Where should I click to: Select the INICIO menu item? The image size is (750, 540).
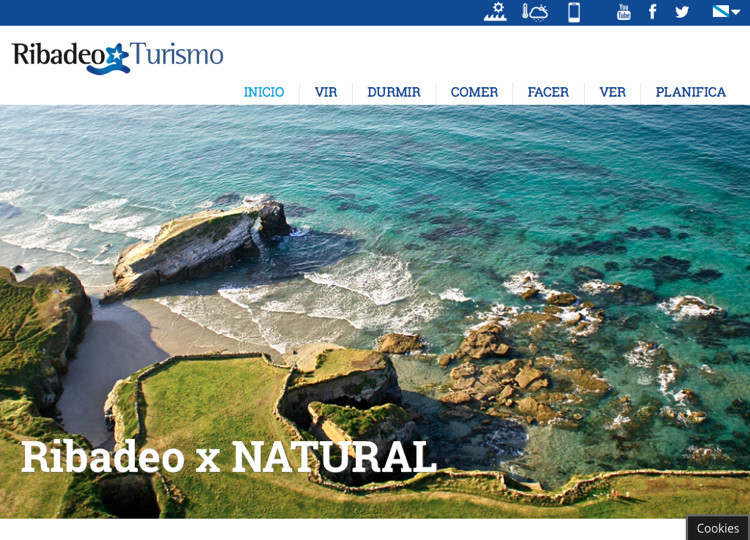pyautogui.click(x=264, y=92)
